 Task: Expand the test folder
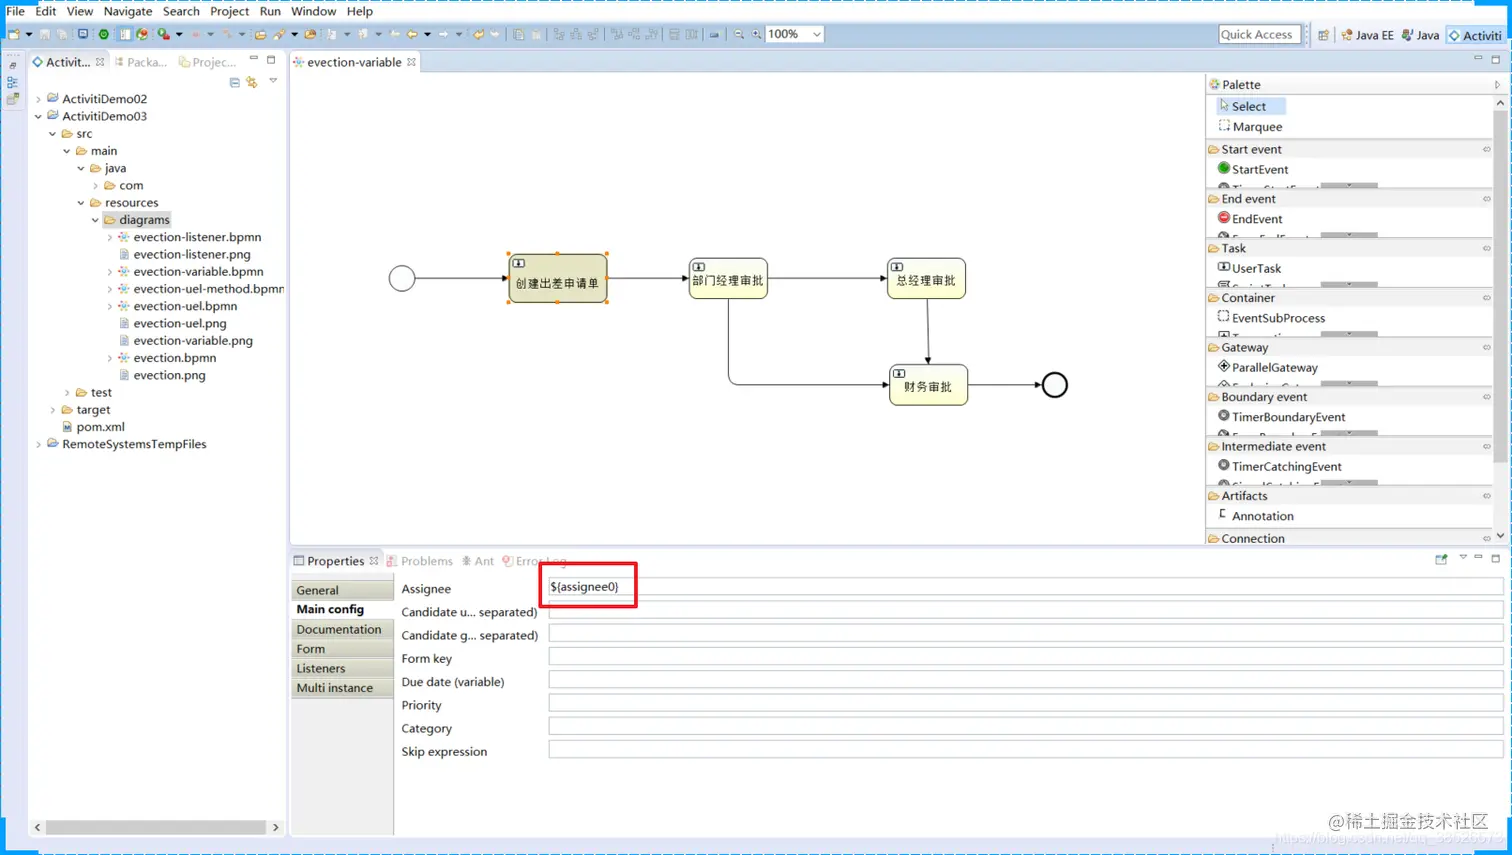coord(68,393)
